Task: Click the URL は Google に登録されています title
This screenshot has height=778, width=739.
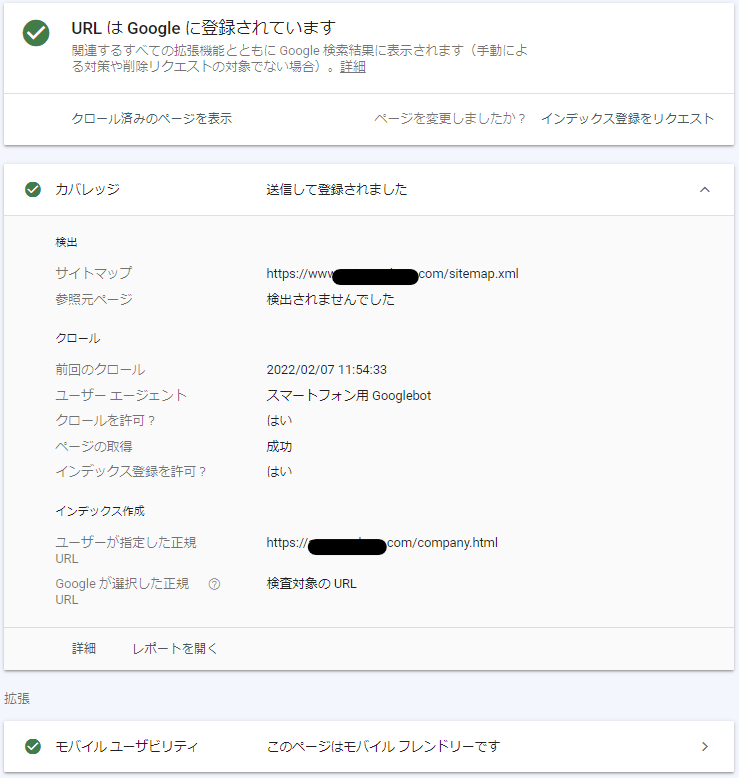Action: point(203,28)
